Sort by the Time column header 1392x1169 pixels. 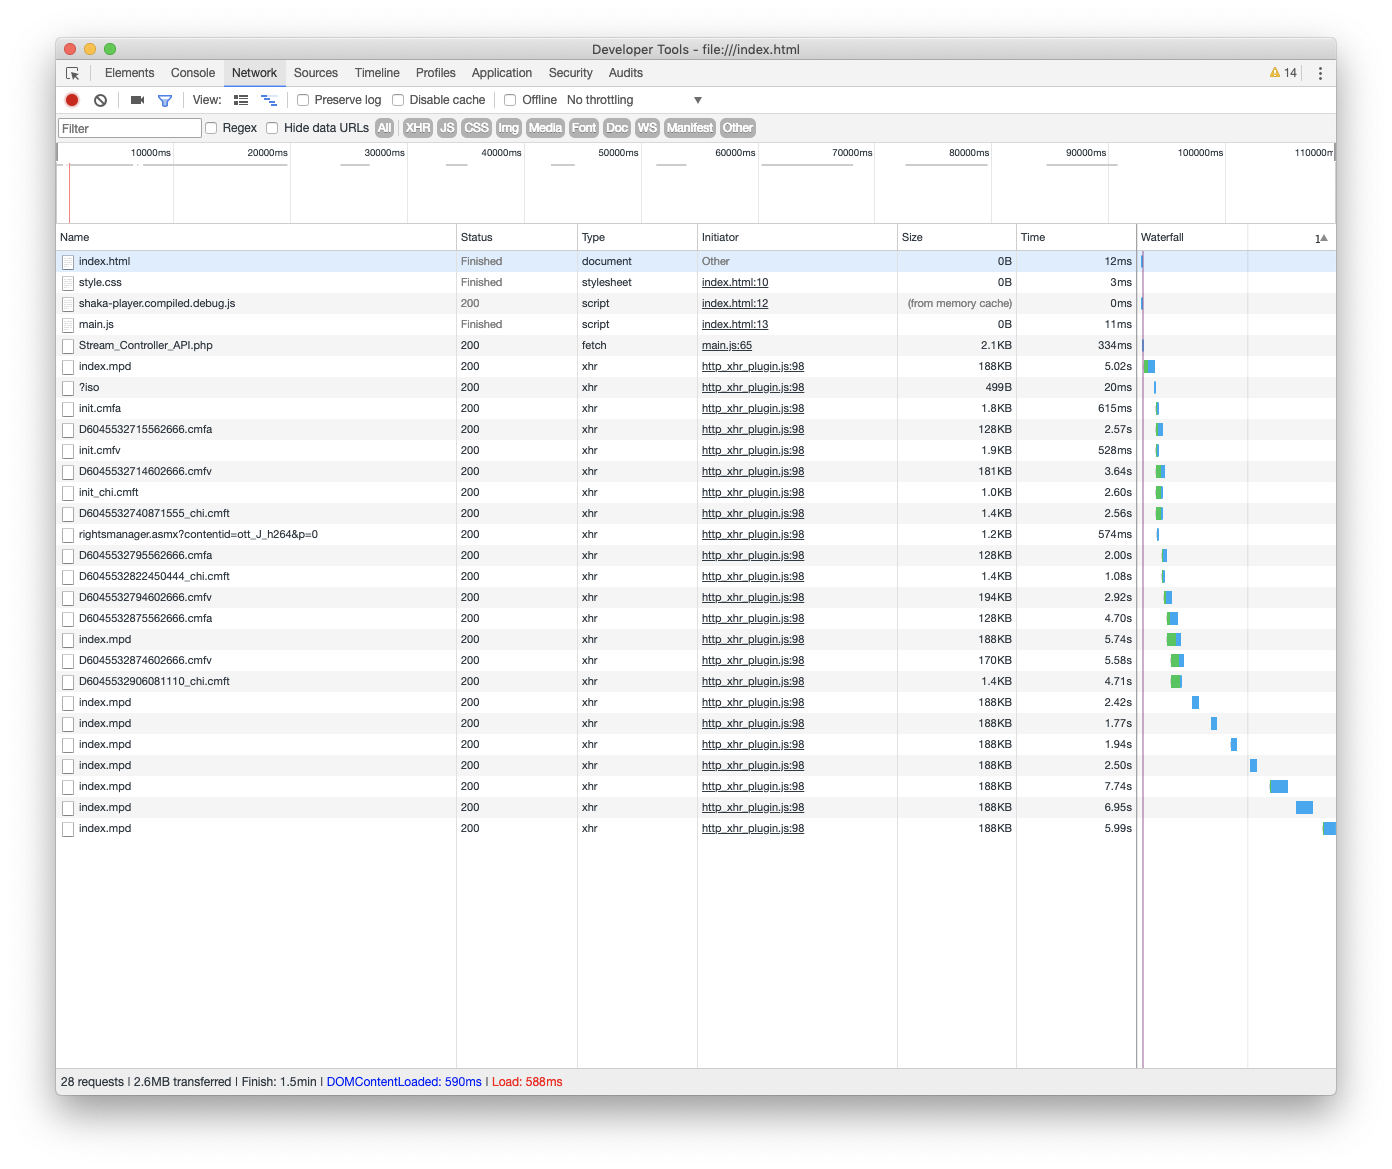point(1076,238)
